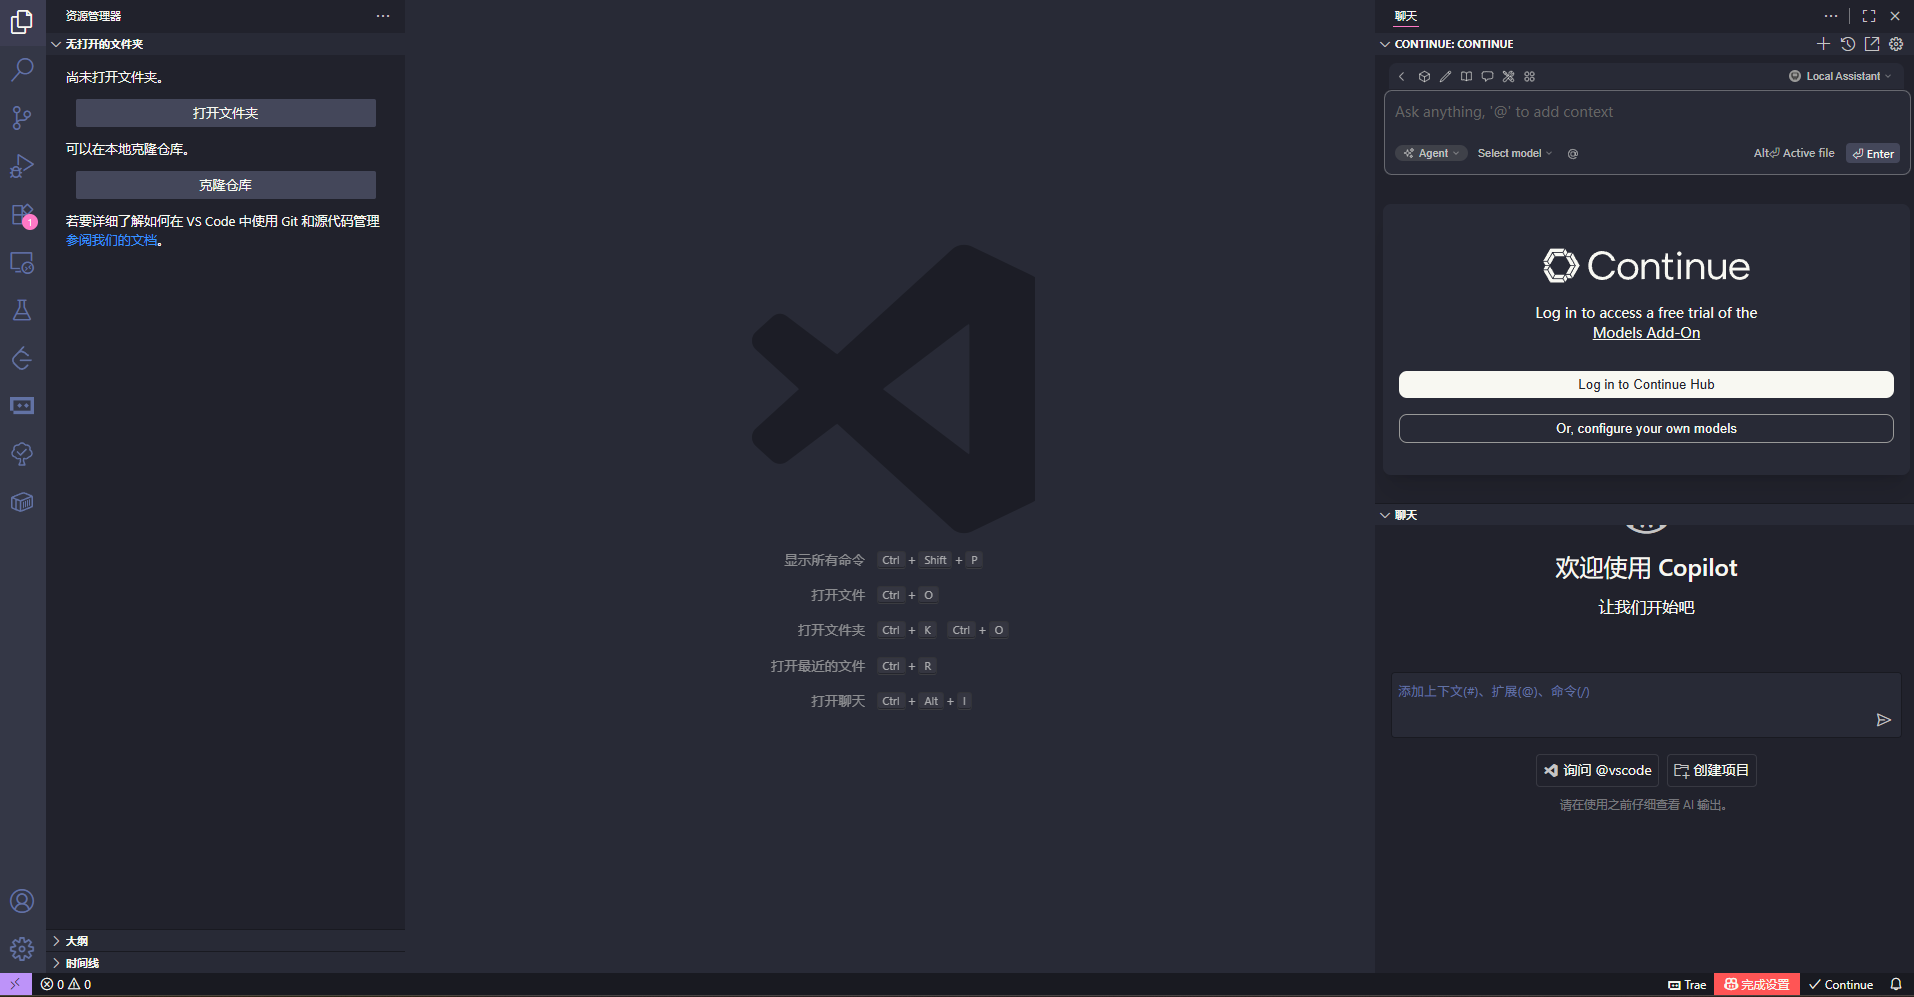Open the Local Assistant dropdown
Screen dimensions: 1914x997
(x=1841, y=76)
